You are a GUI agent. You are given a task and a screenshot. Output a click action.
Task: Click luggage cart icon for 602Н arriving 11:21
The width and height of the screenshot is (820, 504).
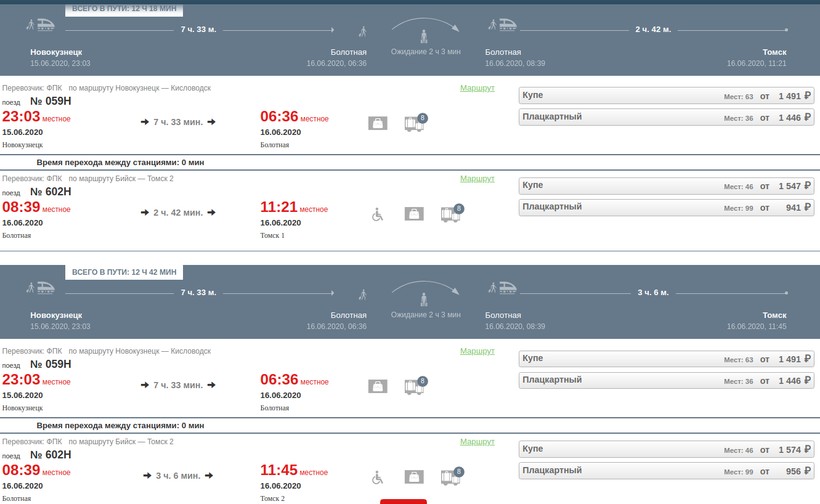pos(451,213)
